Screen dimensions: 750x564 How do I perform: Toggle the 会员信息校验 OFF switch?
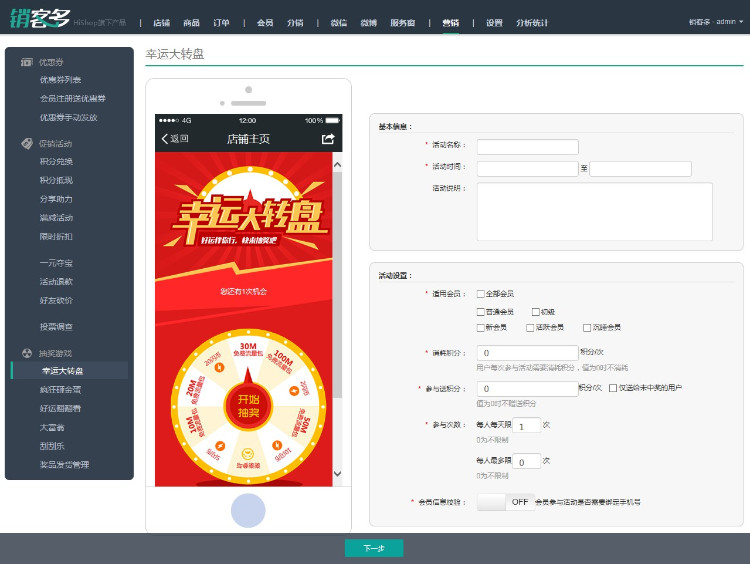(505, 502)
